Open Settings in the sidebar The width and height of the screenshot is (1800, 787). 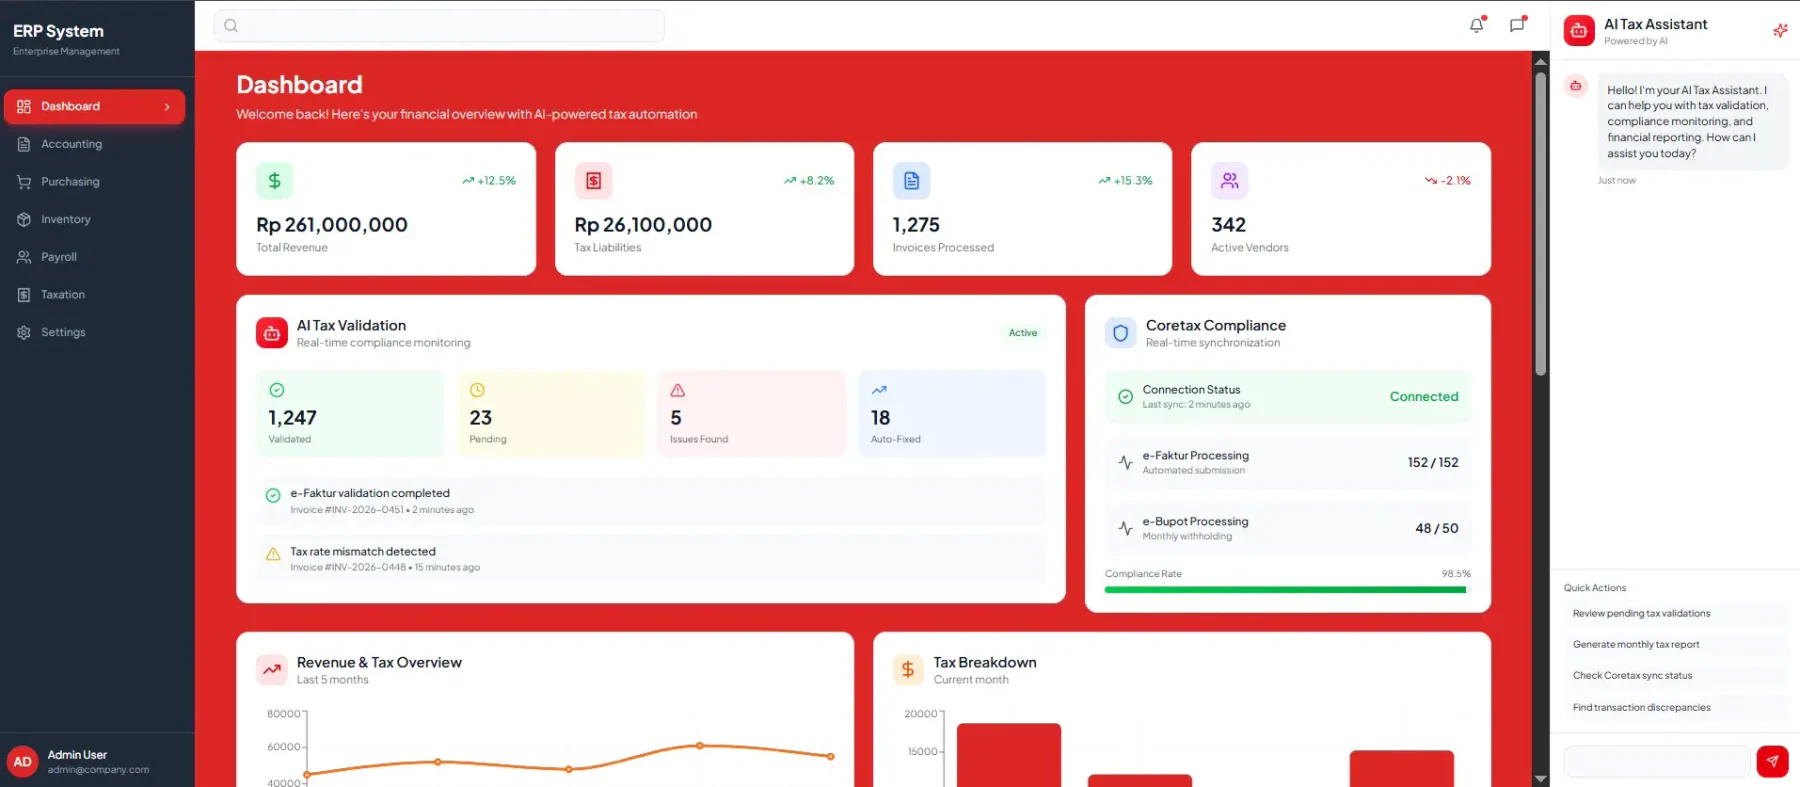click(x=95, y=332)
